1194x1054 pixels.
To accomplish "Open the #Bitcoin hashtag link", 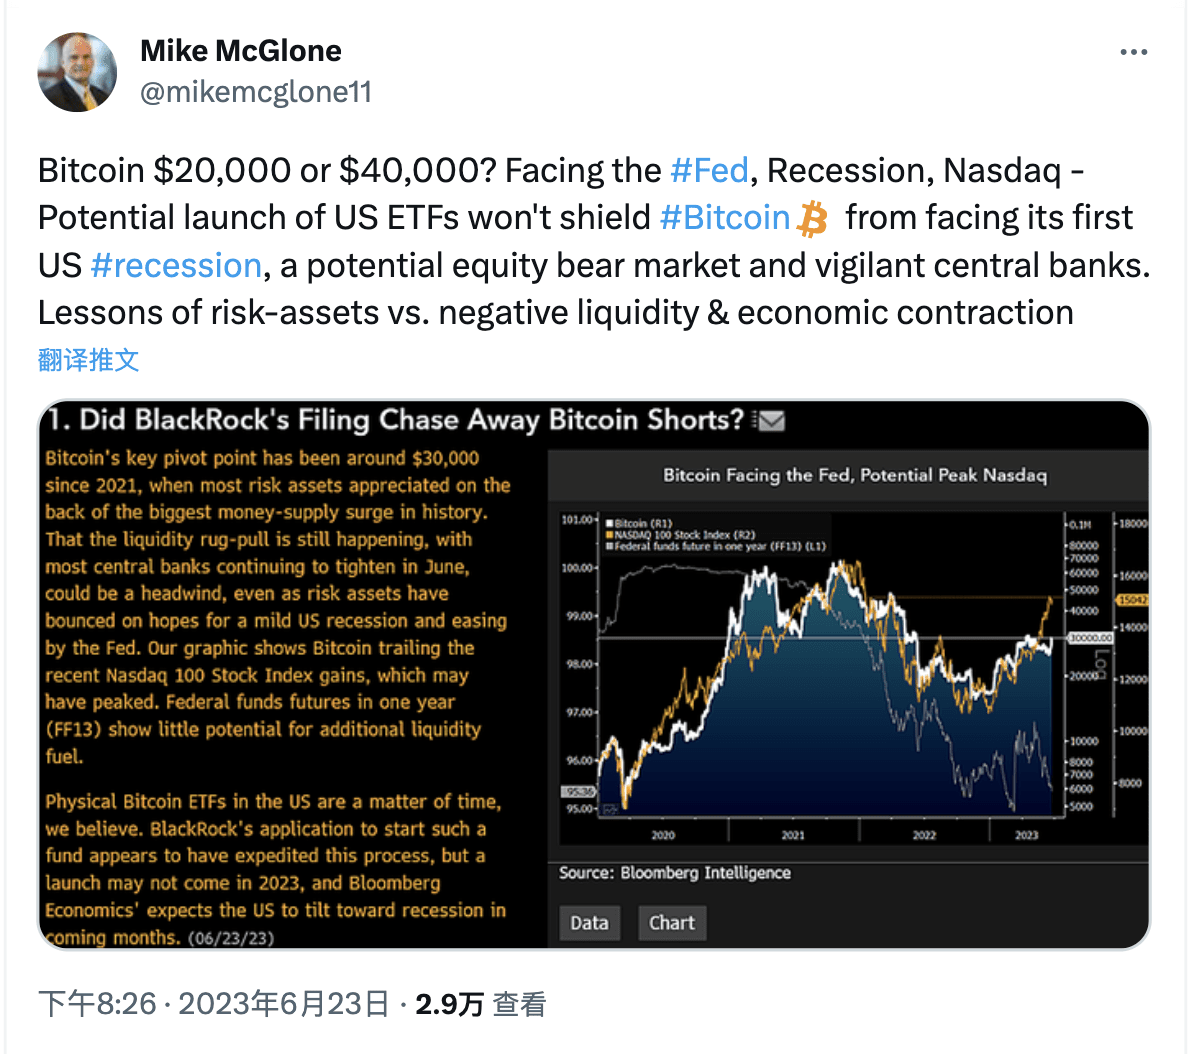I will point(725,217).
